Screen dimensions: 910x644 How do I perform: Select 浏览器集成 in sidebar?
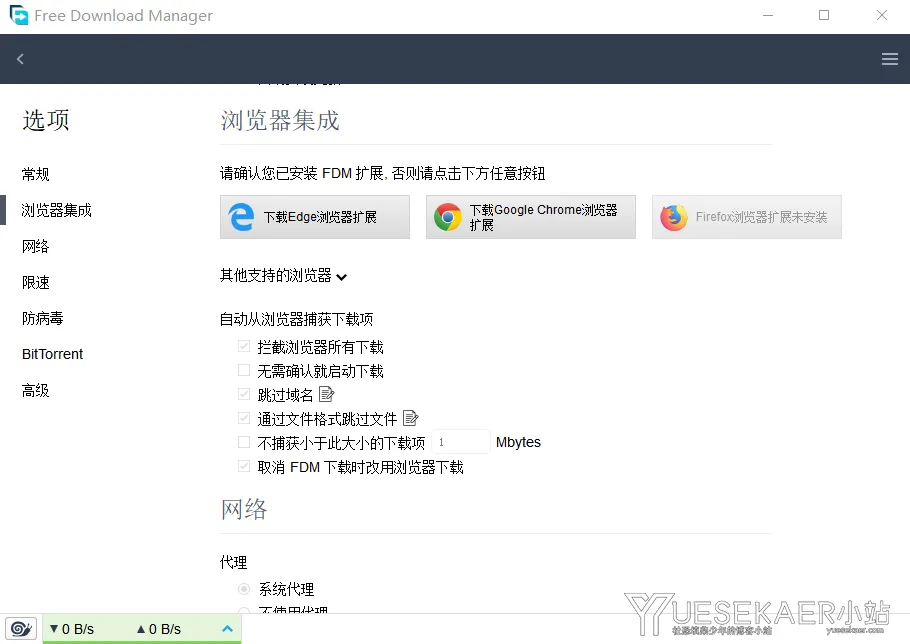click(56, 210)
